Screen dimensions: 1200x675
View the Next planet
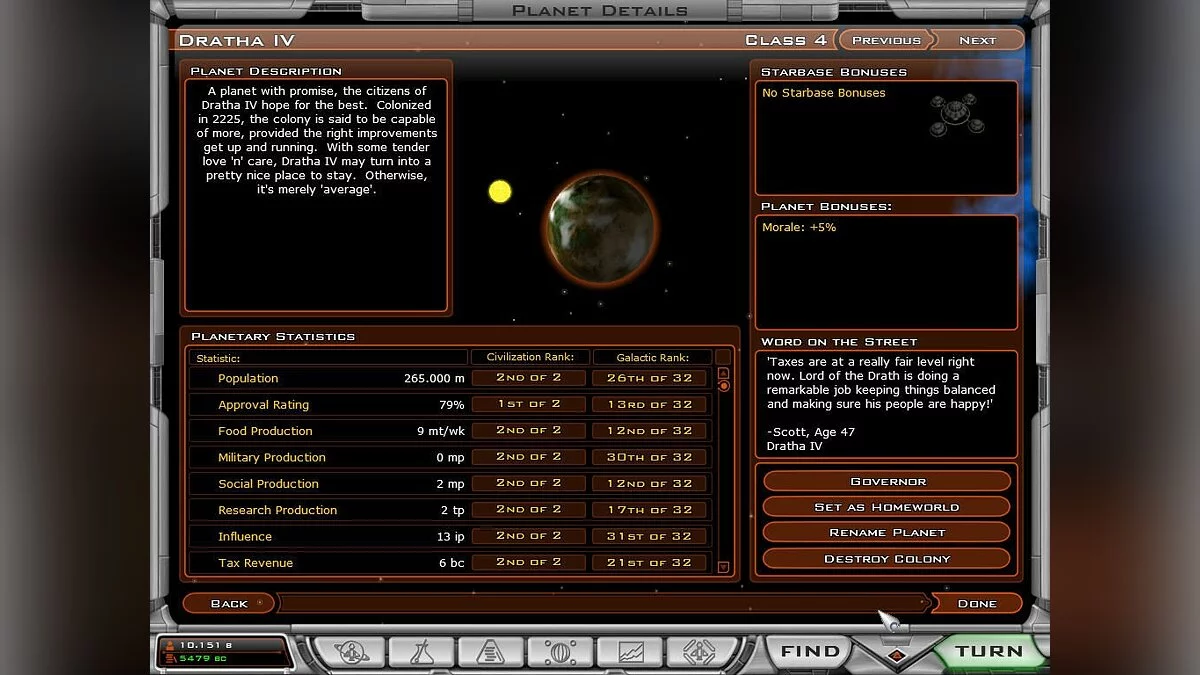[x=977, y=39]
